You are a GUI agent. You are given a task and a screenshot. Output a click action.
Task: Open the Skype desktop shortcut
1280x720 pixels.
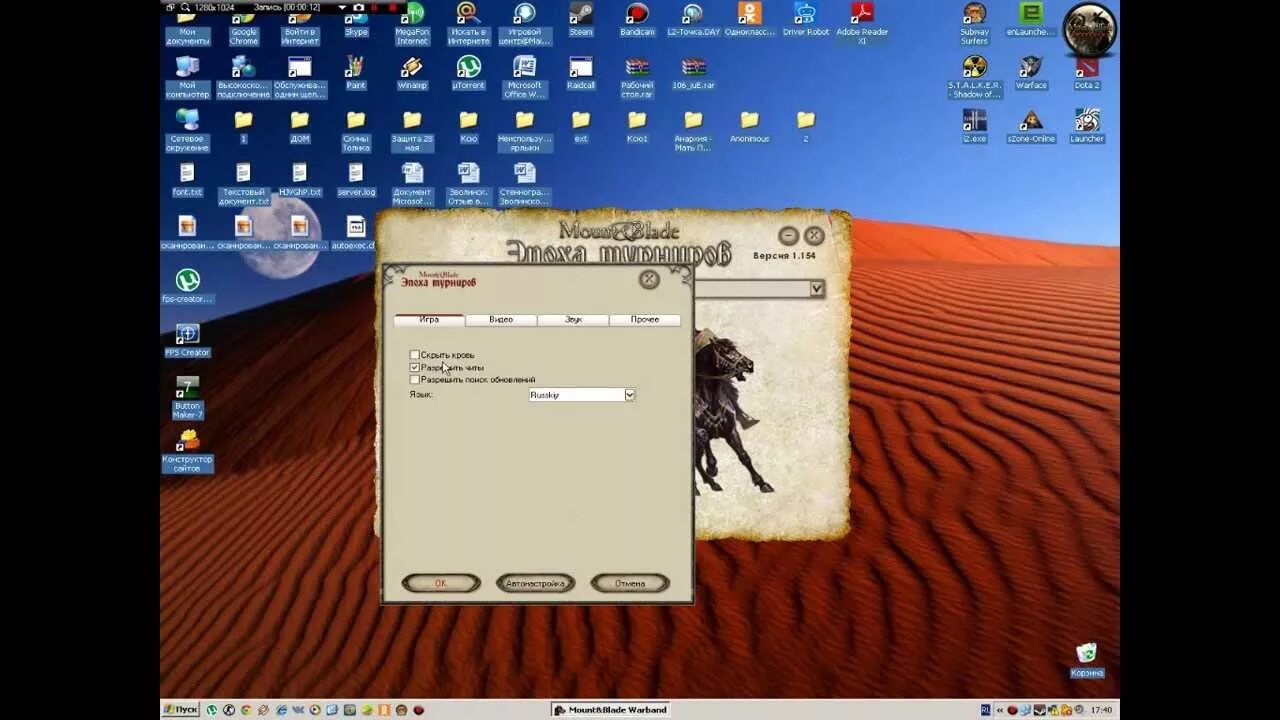click(356, 22)
